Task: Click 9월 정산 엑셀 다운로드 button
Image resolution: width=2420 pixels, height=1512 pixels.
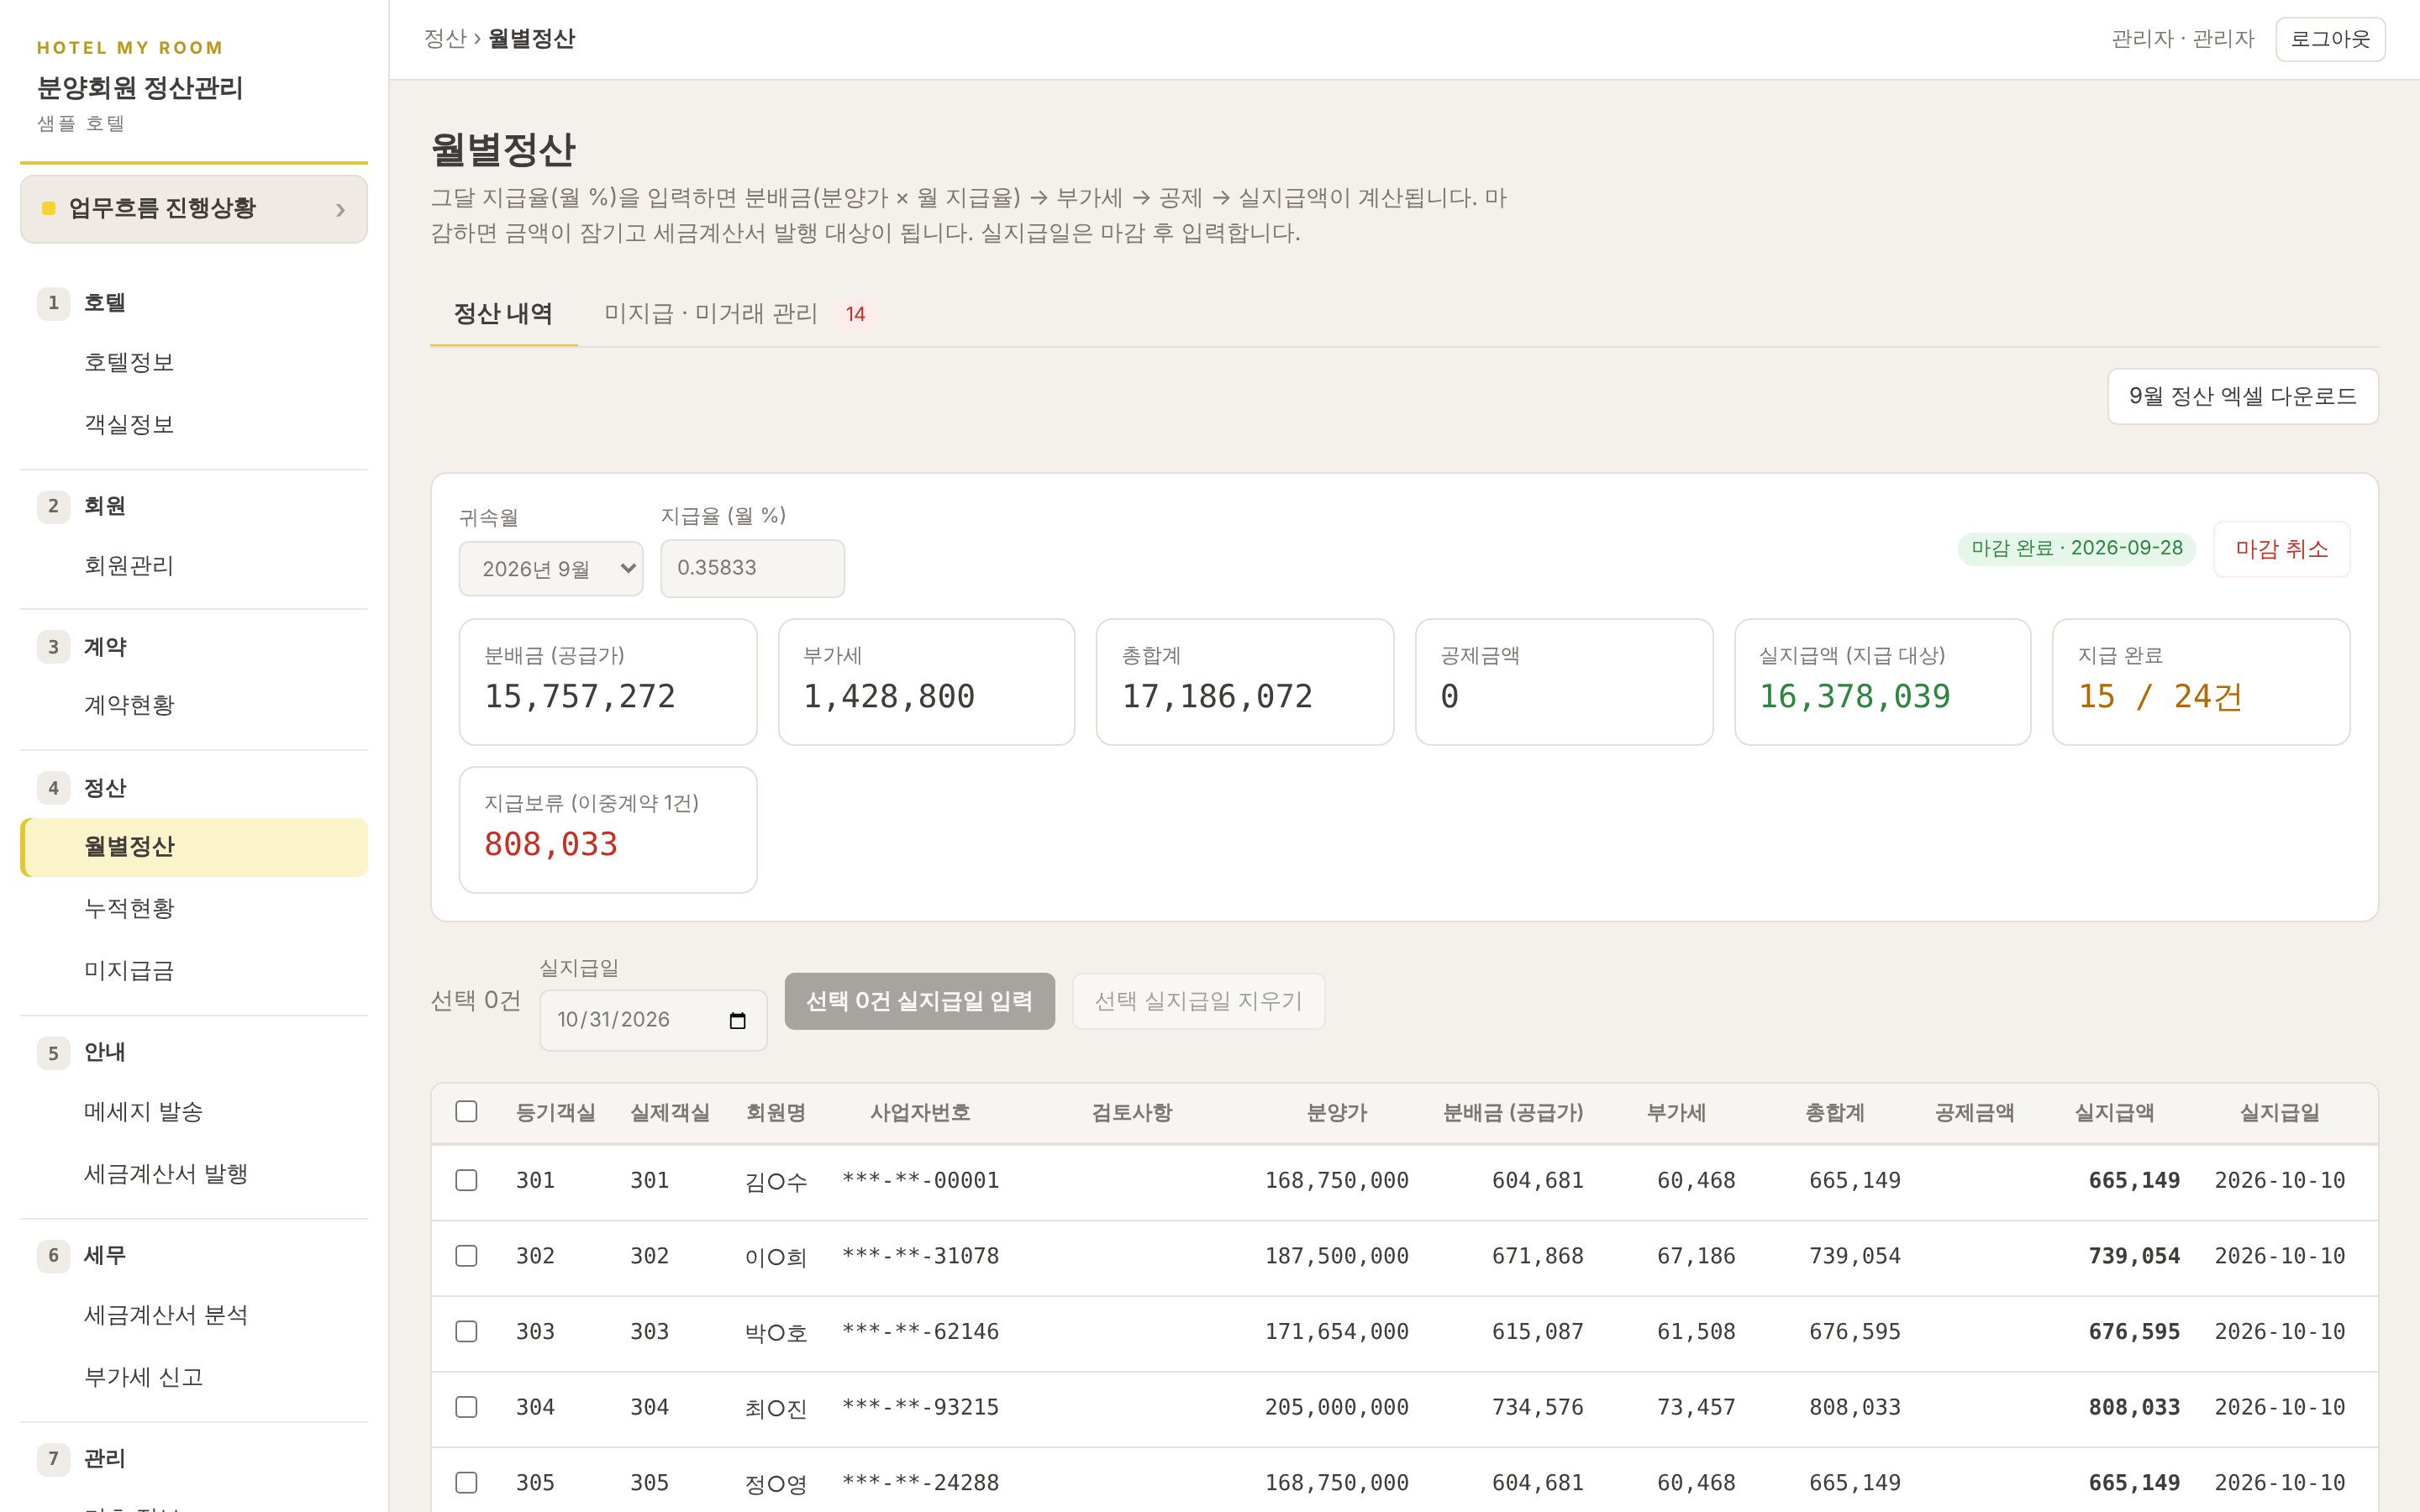Action: 2242,396
